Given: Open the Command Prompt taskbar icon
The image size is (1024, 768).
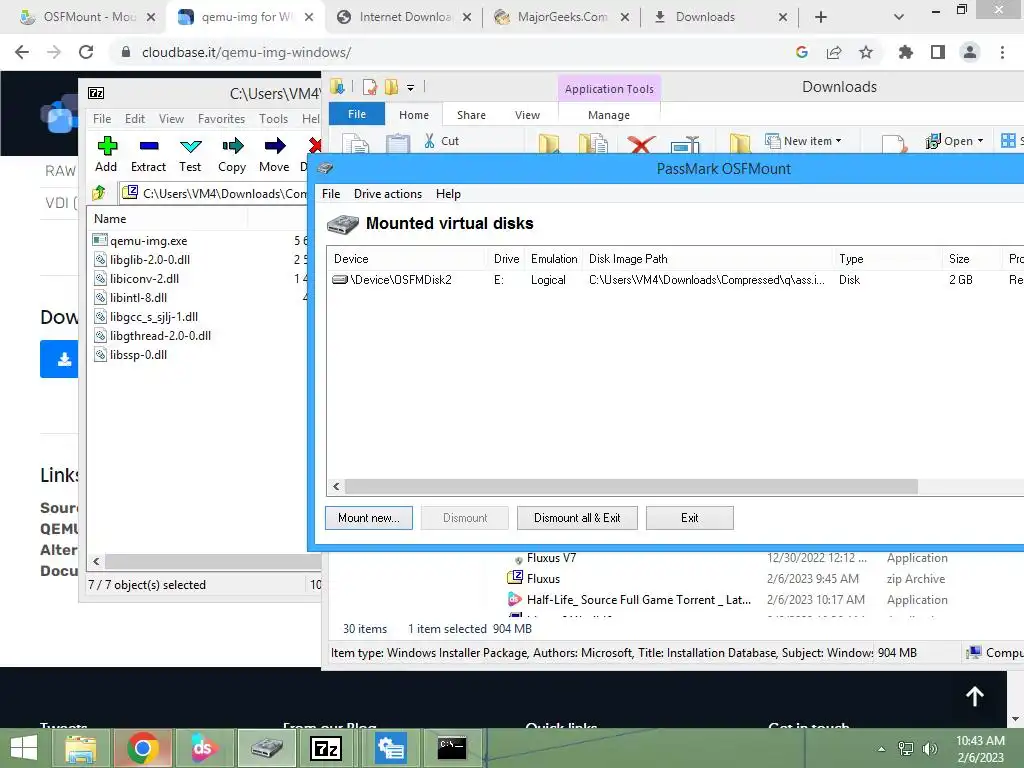Looking at the screenshot, I should [451, 748].
